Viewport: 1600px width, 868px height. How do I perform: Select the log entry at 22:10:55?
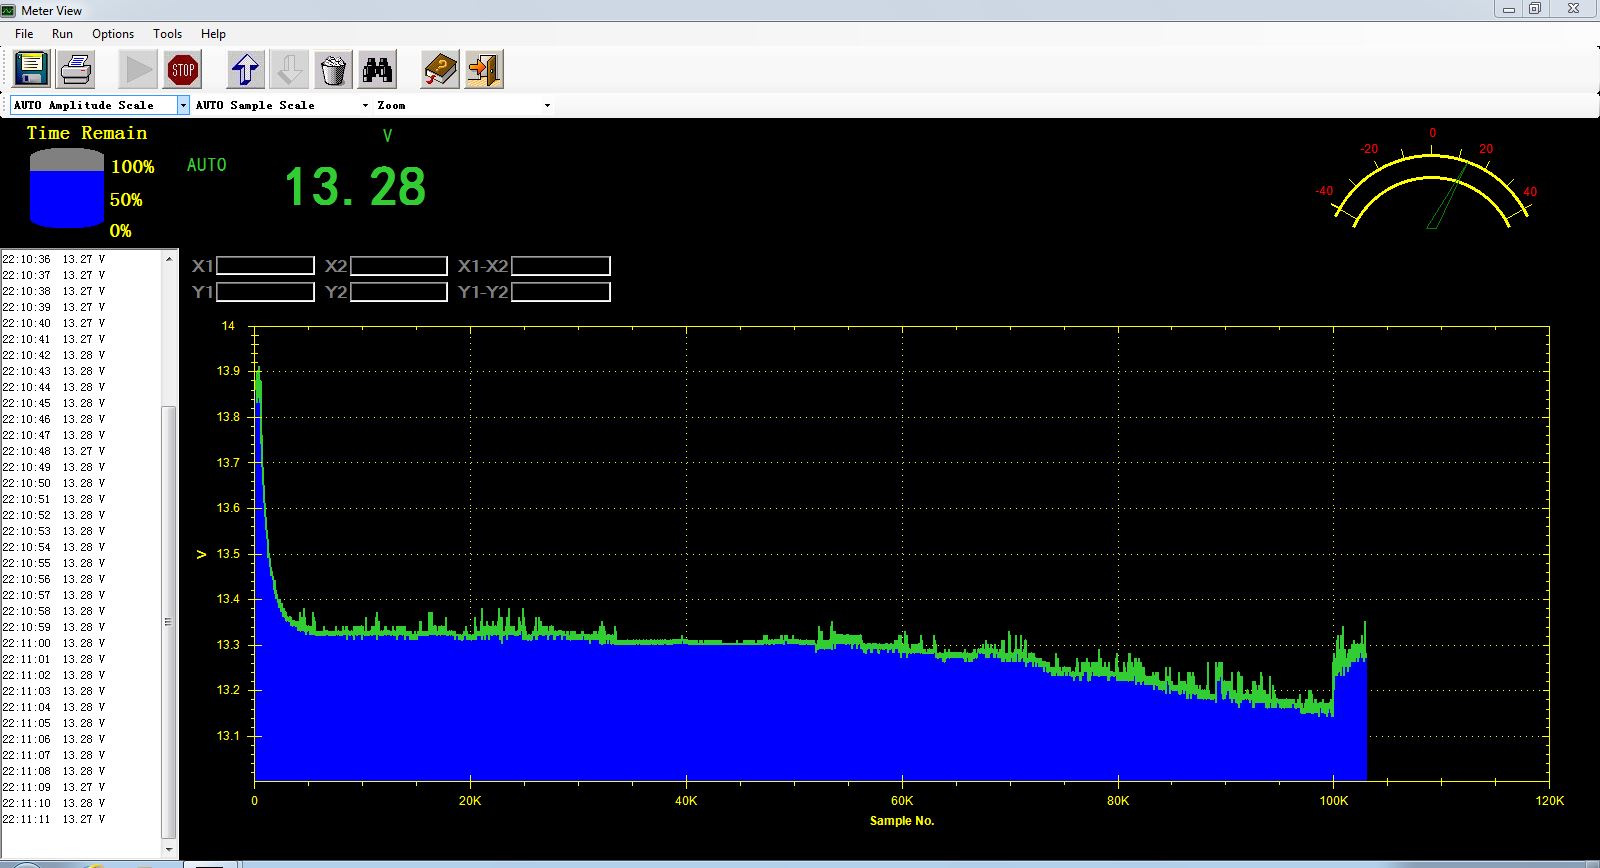pos(54,563)
